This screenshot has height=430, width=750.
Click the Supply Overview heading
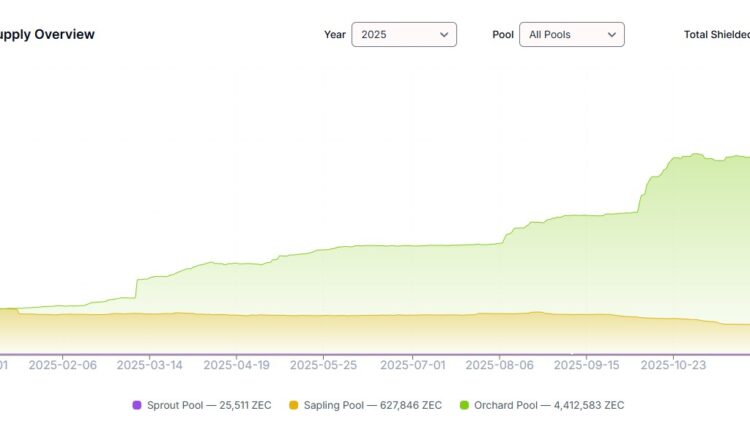[47, 34]
